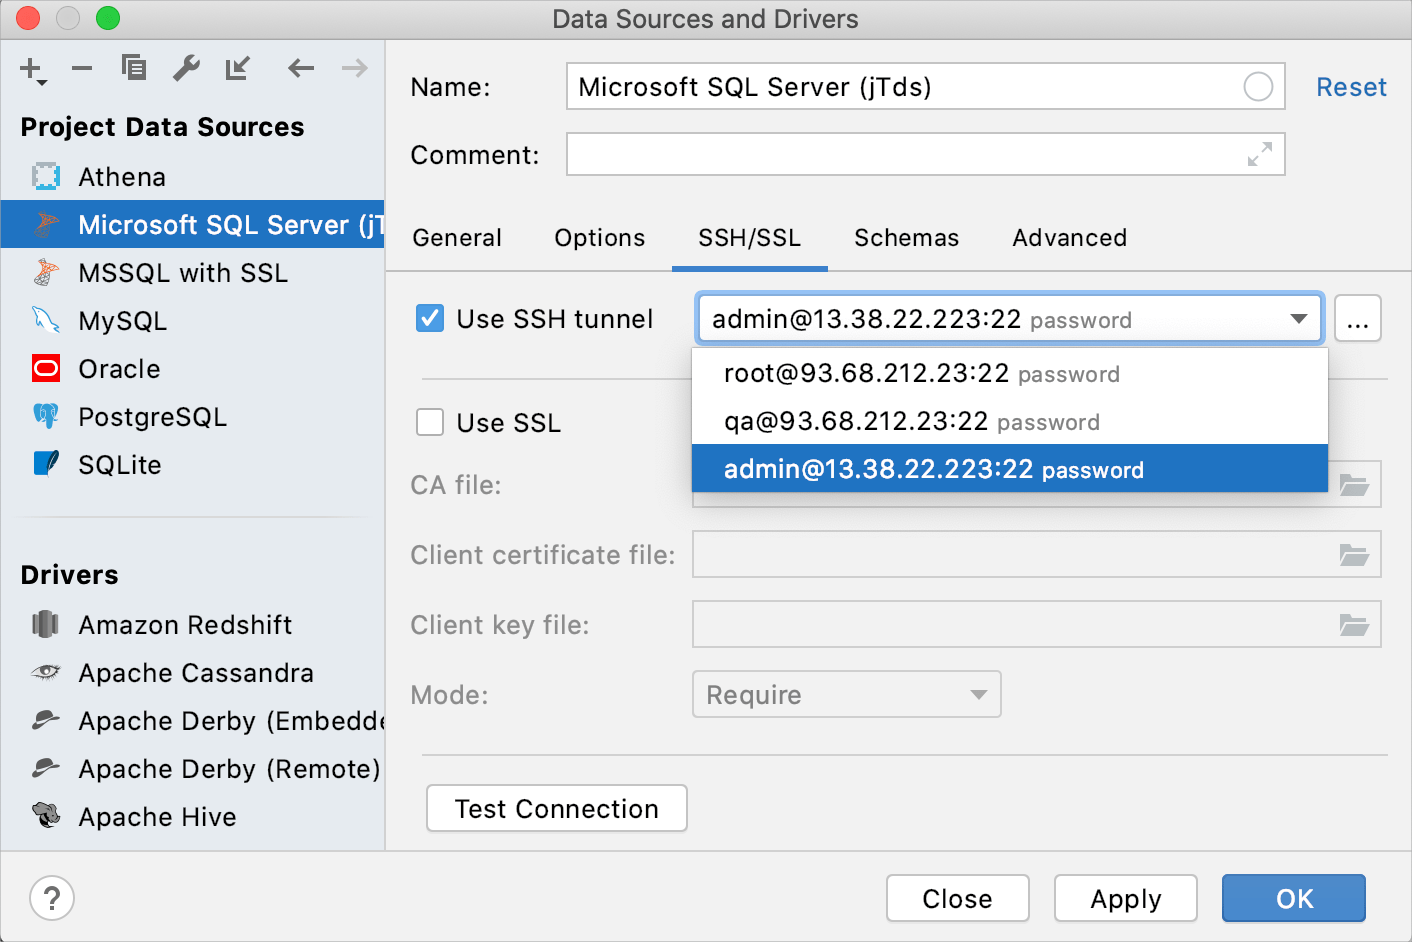This screenshot has width=1412, height=942.
Task: Enable the Use SSL checkbox
Action: tap(430, 422)
